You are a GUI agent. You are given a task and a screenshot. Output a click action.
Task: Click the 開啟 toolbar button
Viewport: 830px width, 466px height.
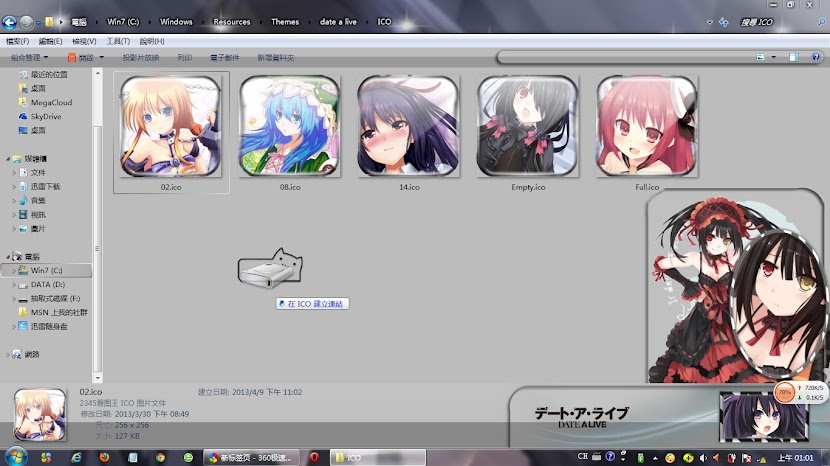point(80,57)
